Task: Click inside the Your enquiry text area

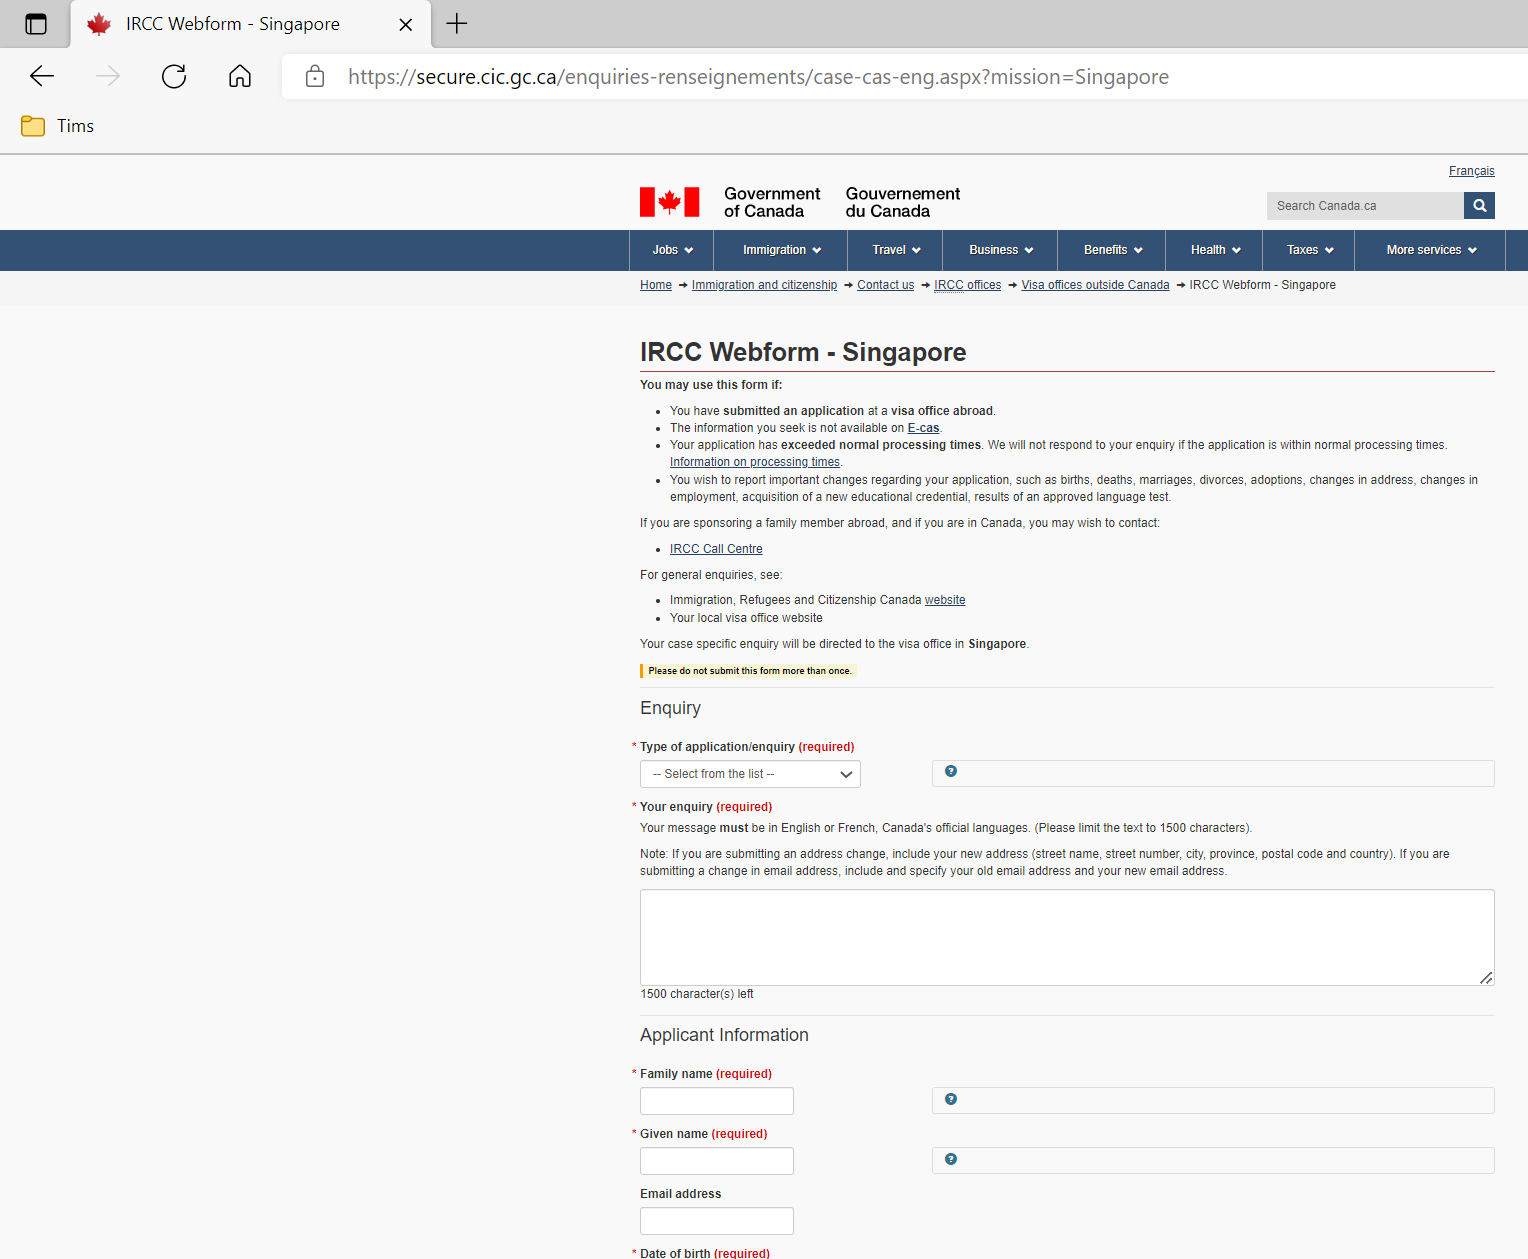Action: (x=1067, y=937)
